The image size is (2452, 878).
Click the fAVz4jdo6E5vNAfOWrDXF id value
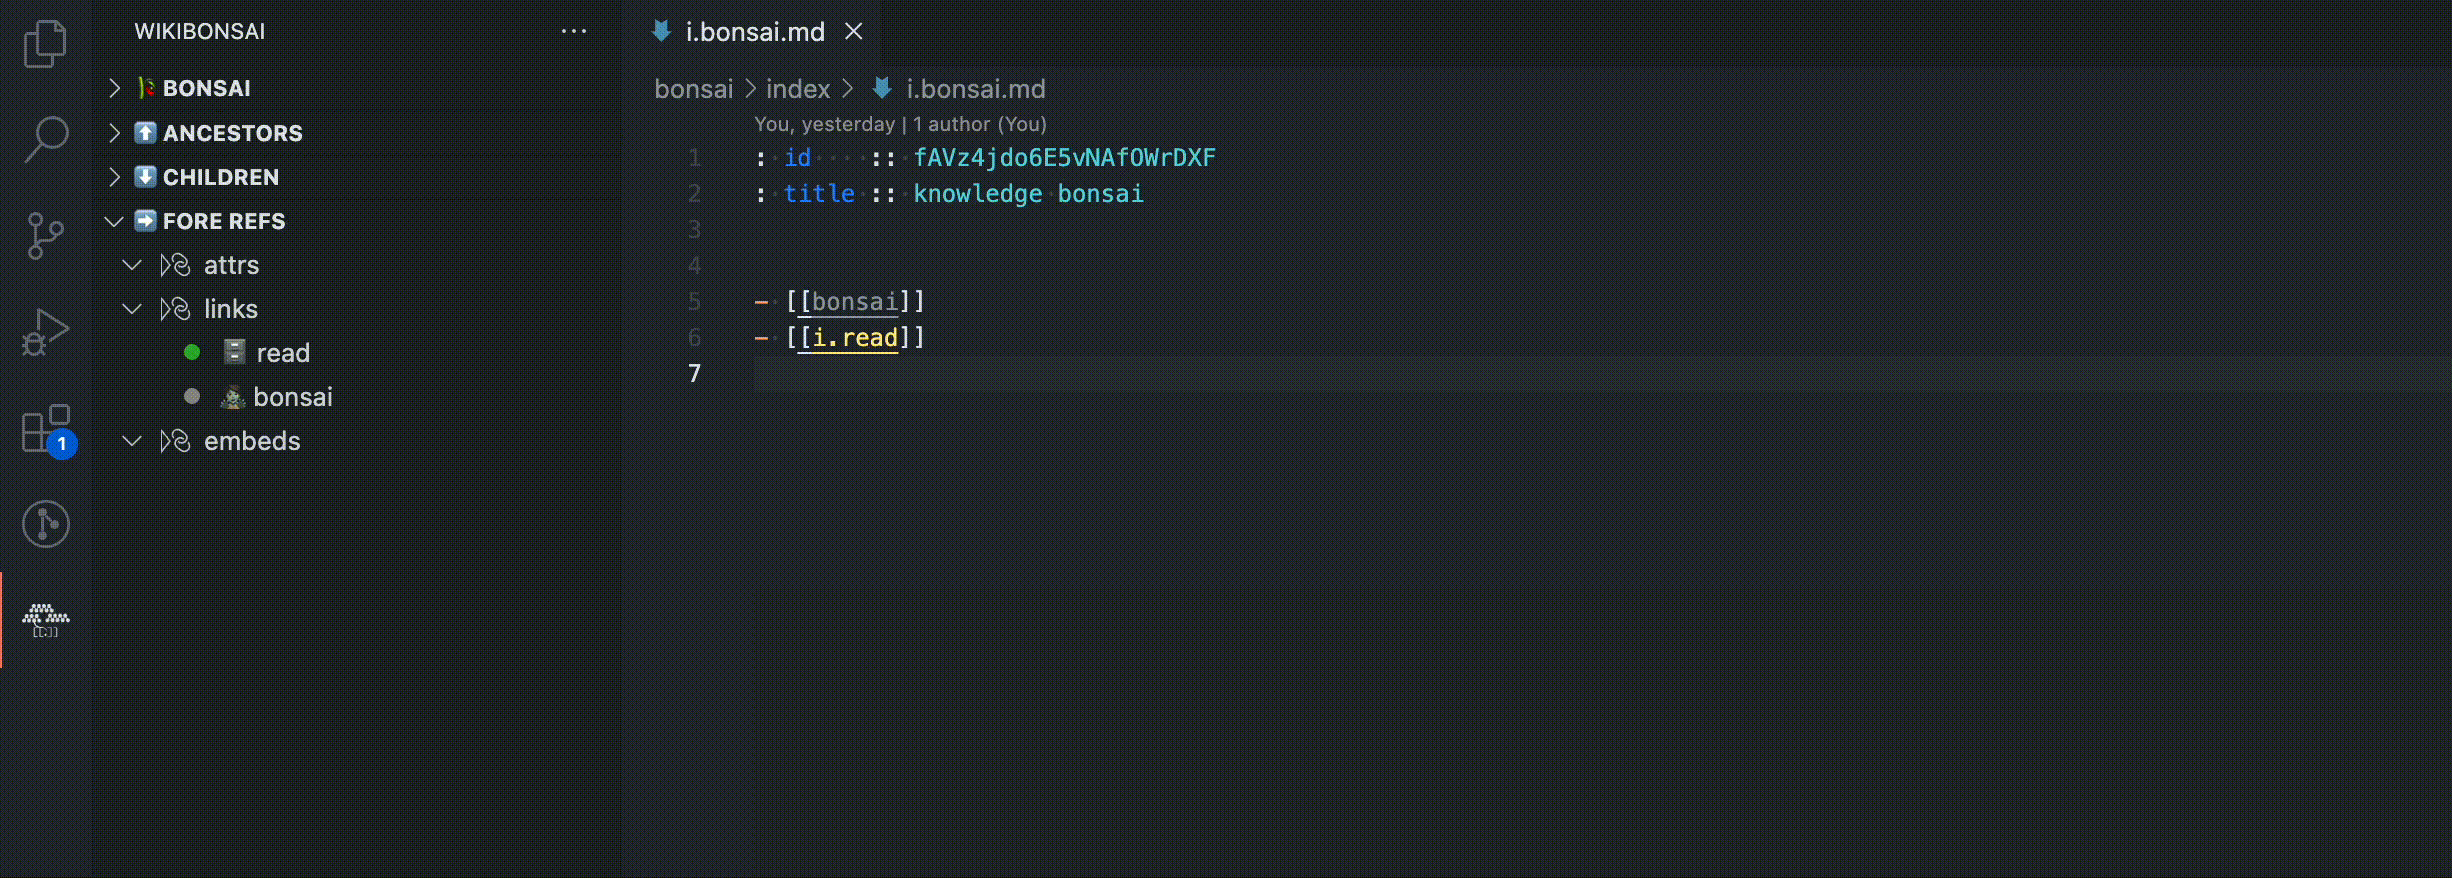click(1064, 158)
